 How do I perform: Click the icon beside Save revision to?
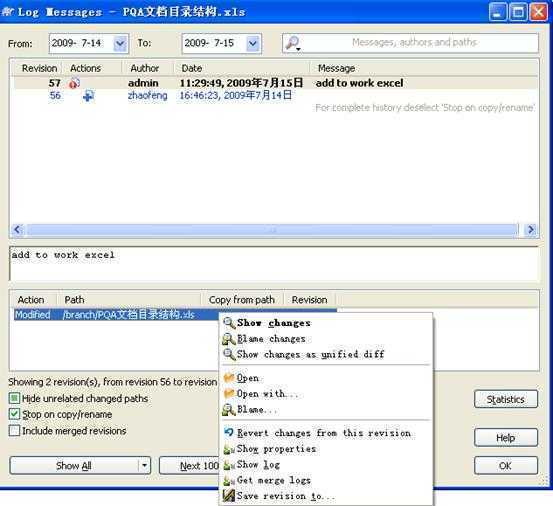pyautogui.click(x=229, y=496)
